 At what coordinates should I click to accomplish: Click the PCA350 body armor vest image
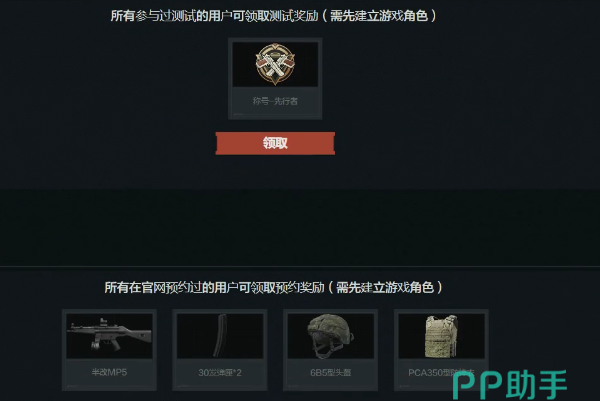(x=442, y=336)
